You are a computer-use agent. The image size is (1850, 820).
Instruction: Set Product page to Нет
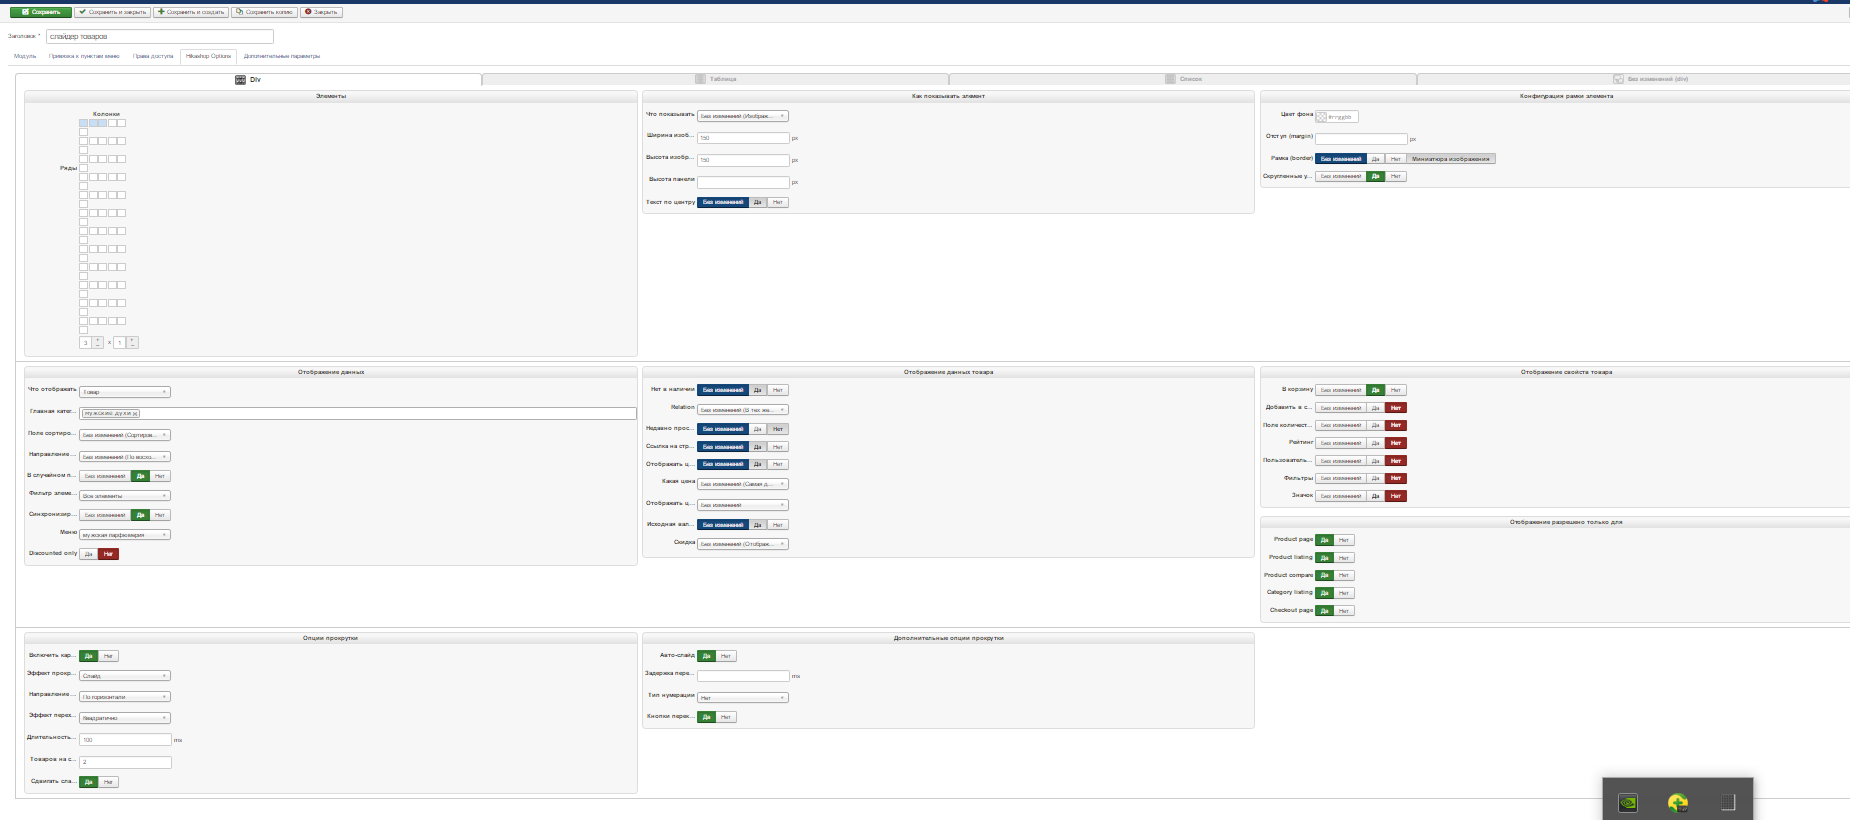1344,540
